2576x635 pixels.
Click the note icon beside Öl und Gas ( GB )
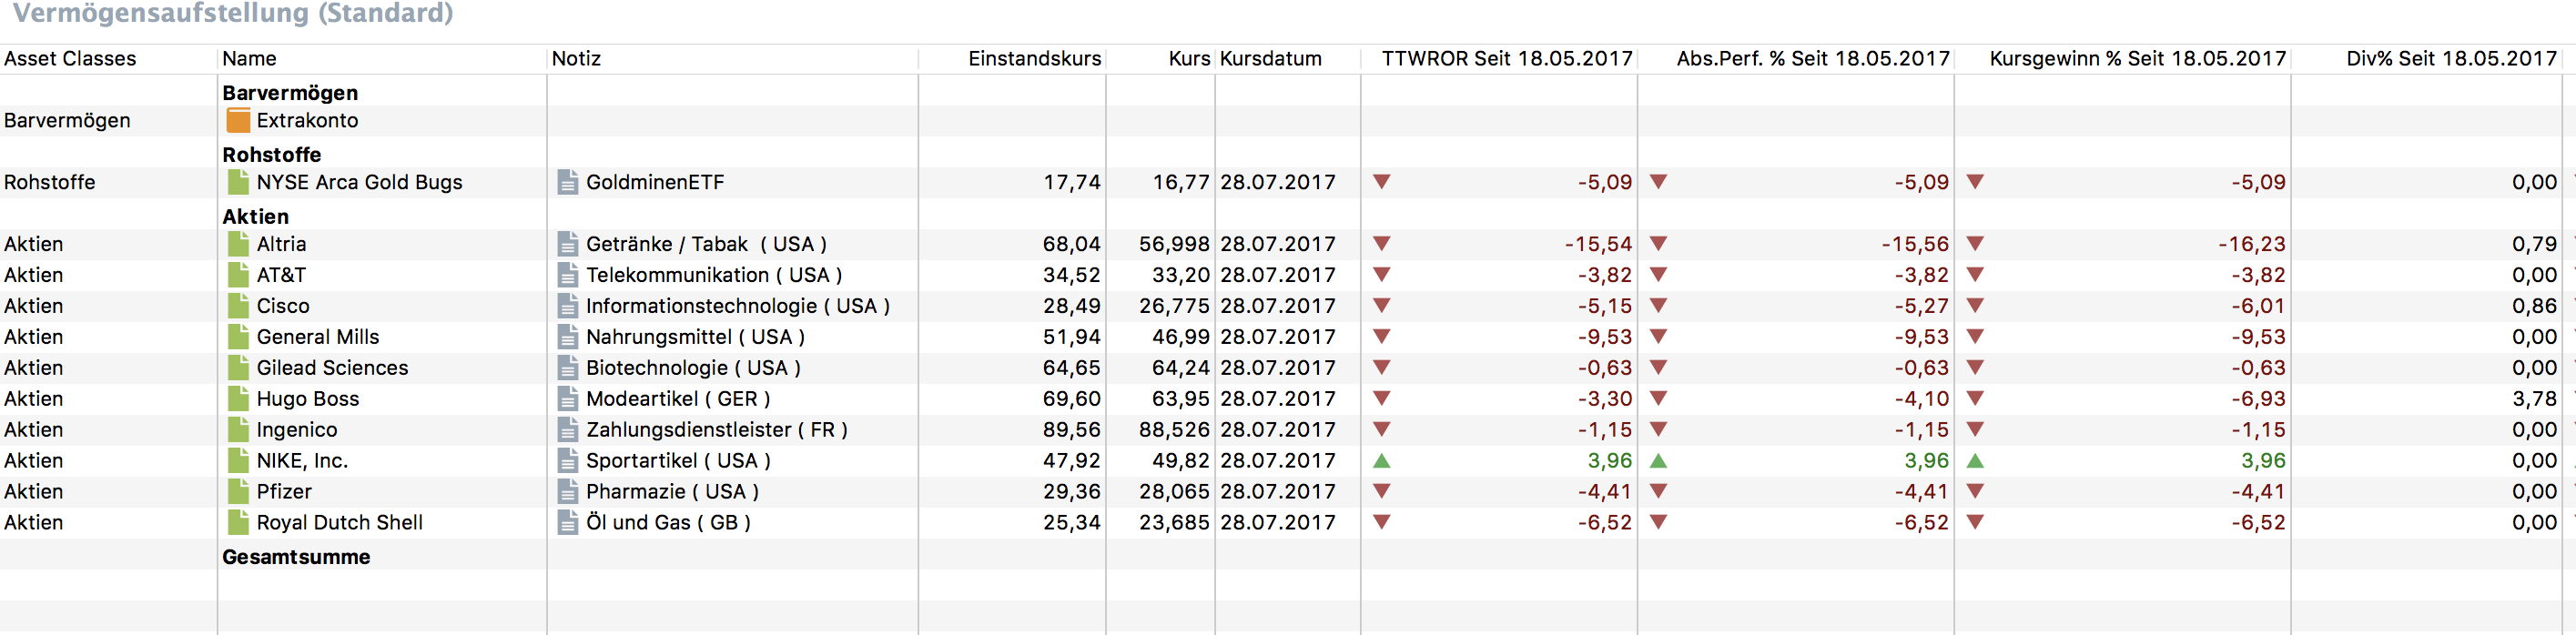click(567, 523)
